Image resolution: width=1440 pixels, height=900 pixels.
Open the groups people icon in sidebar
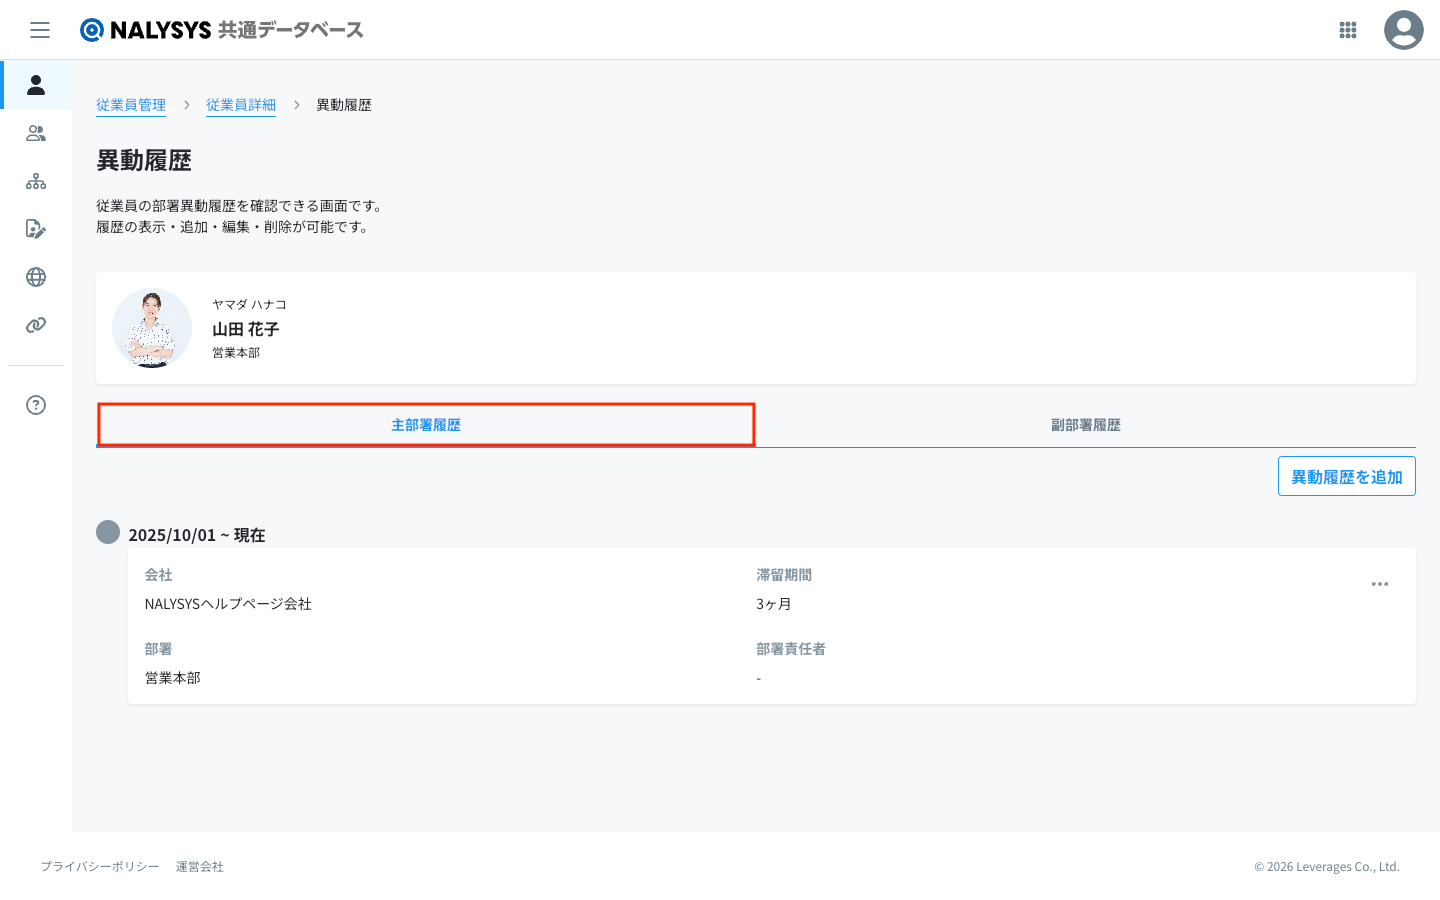(x=36, y=133)
